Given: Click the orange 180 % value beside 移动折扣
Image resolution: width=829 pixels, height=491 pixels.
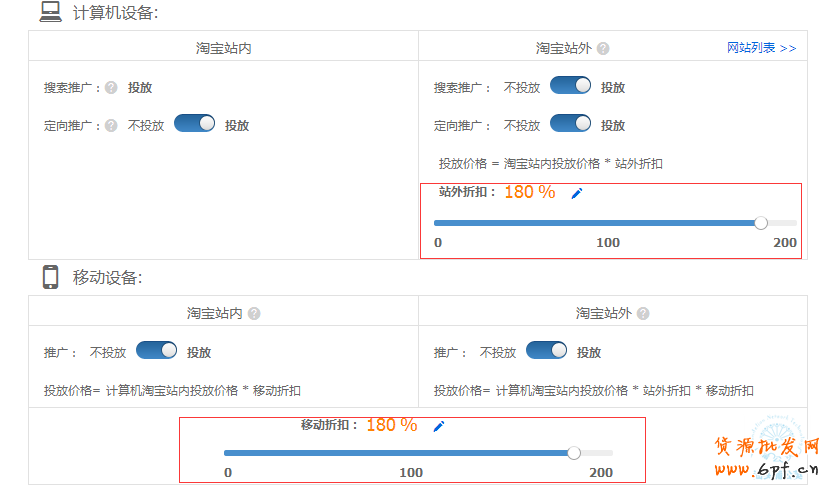Looking at the screenshot, I should point(391,425).
